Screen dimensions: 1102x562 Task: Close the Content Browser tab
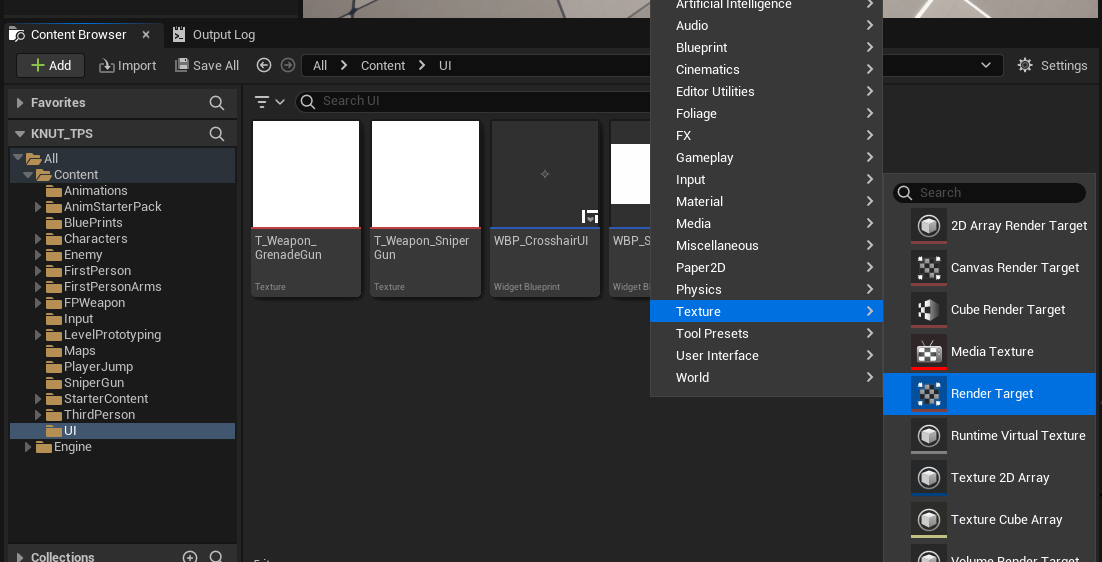145,34
